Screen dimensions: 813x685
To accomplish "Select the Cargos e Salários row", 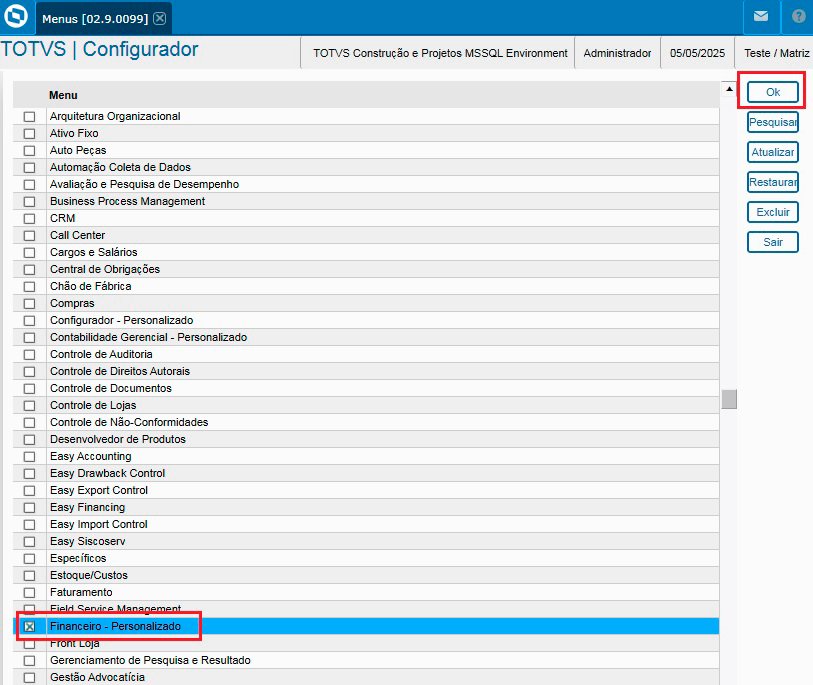I will click(x=366, y=253).
